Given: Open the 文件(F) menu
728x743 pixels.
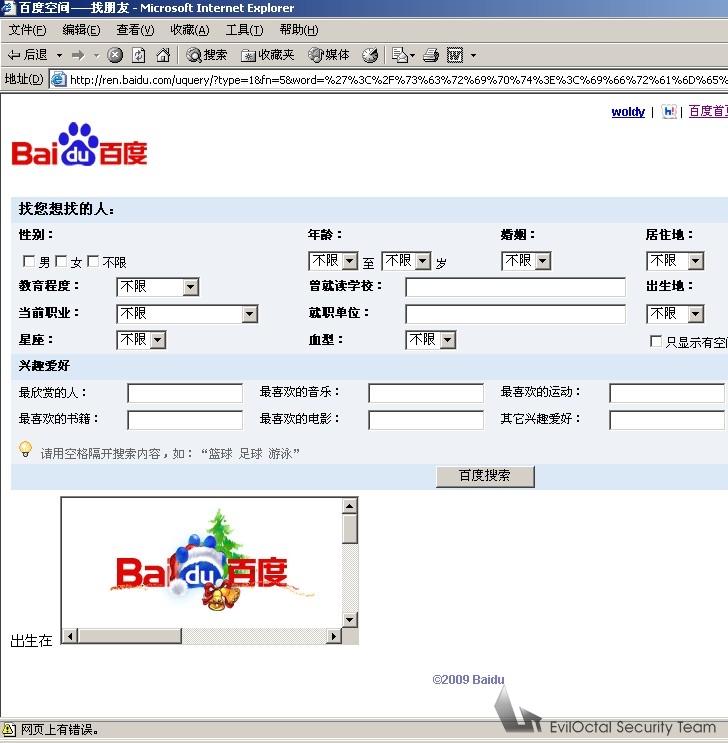Looking at the screenshot, I should click(27, 30).
